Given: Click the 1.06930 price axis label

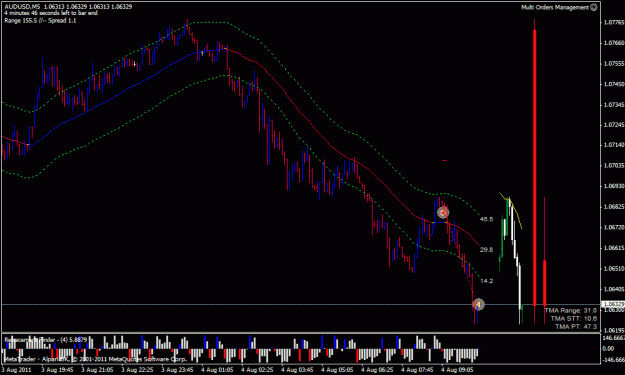Looking at the screenshot, I should click(614, 187).
